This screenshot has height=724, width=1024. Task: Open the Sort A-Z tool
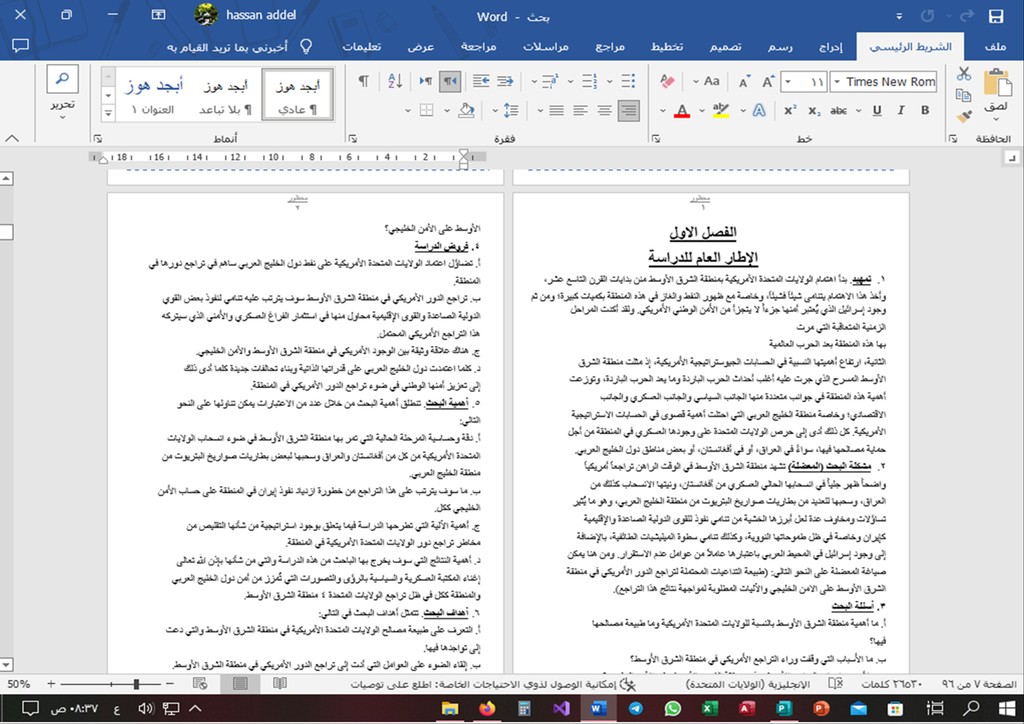click(x=395, y=82)
